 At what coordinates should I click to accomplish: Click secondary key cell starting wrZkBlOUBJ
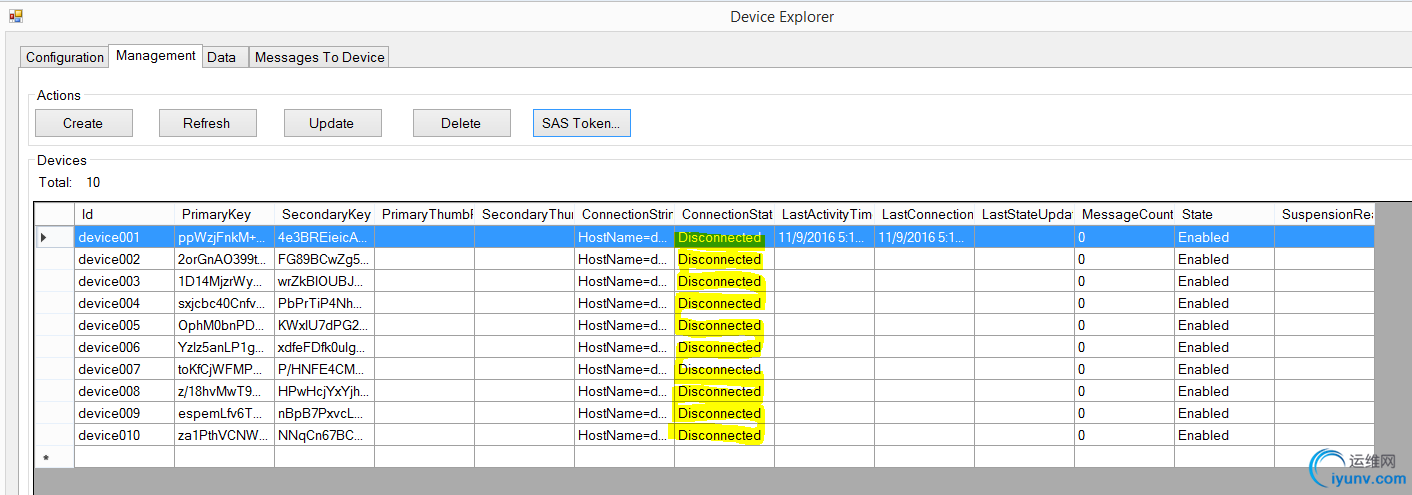[x=324, y=281]
